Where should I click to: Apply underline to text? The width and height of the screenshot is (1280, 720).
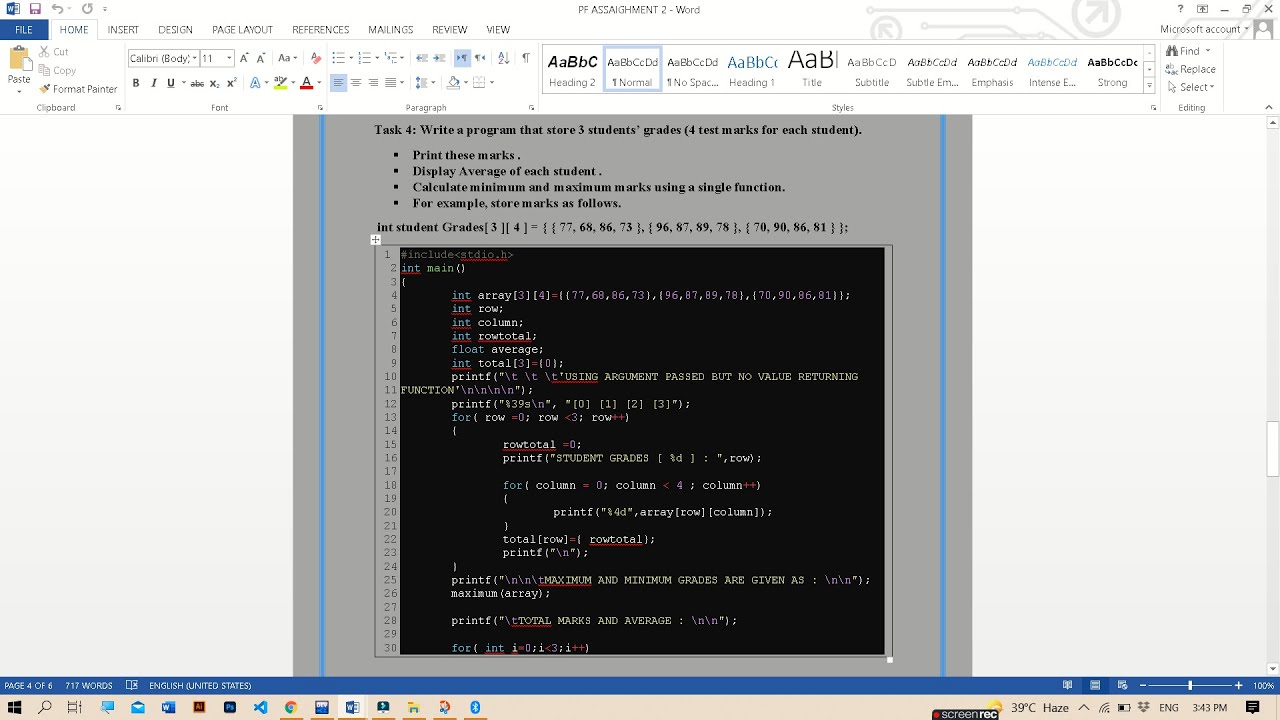[x=171, y=83]
